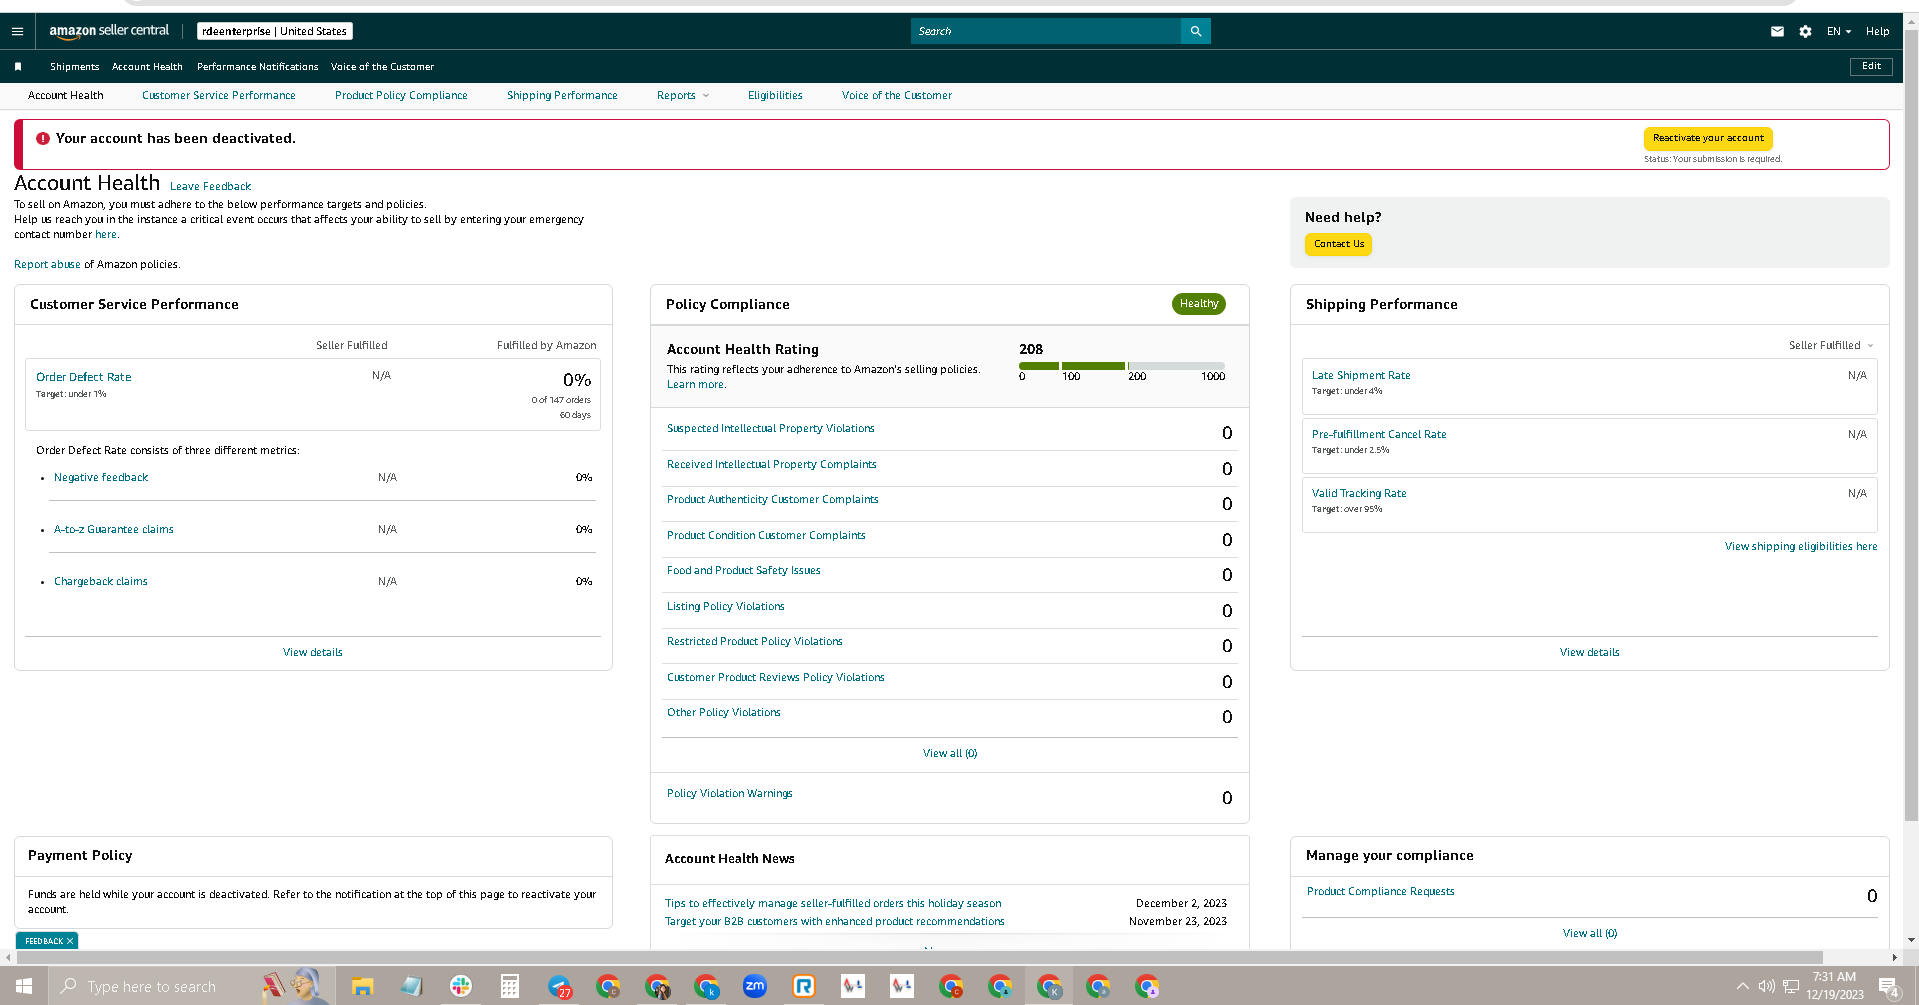Screen dimensions: 1919x1005
Task: Open the Windows Start menu
Action: click(24, 986)
